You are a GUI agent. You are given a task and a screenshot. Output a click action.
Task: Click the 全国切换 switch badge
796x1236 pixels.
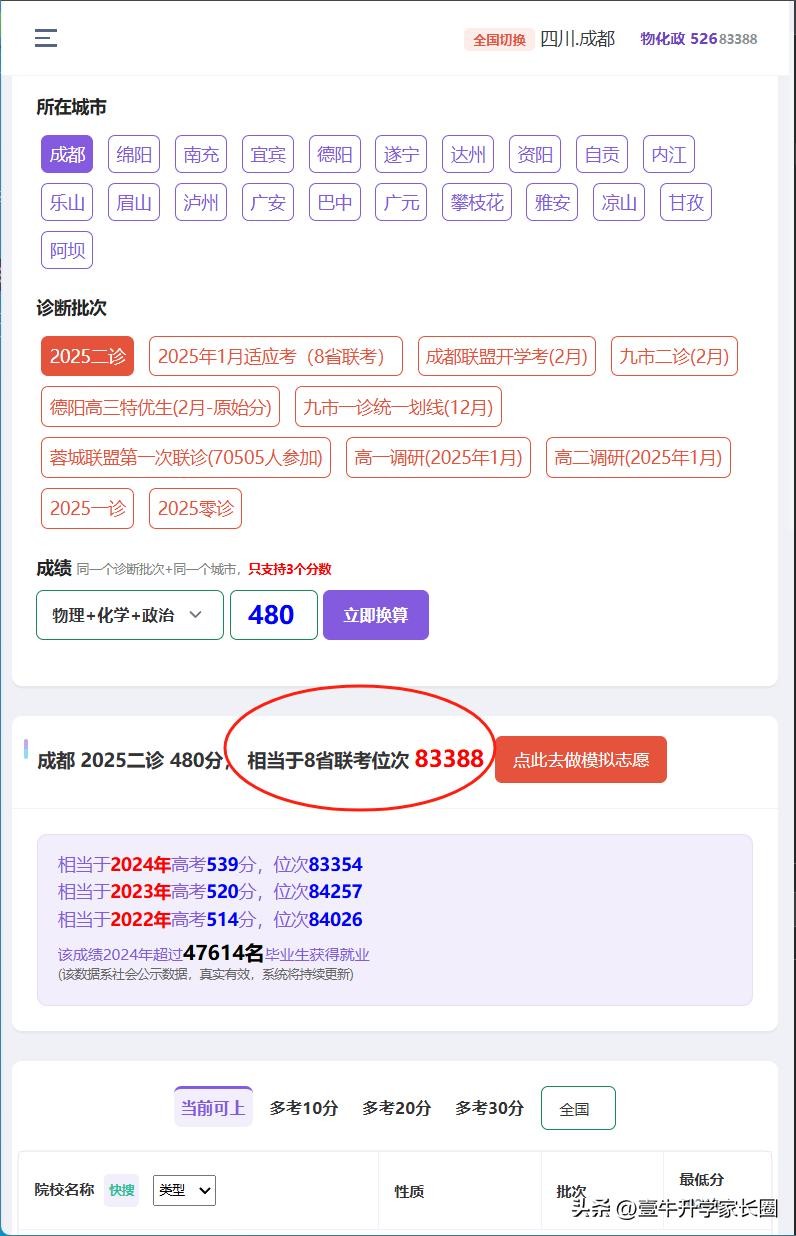pos(499,40)
